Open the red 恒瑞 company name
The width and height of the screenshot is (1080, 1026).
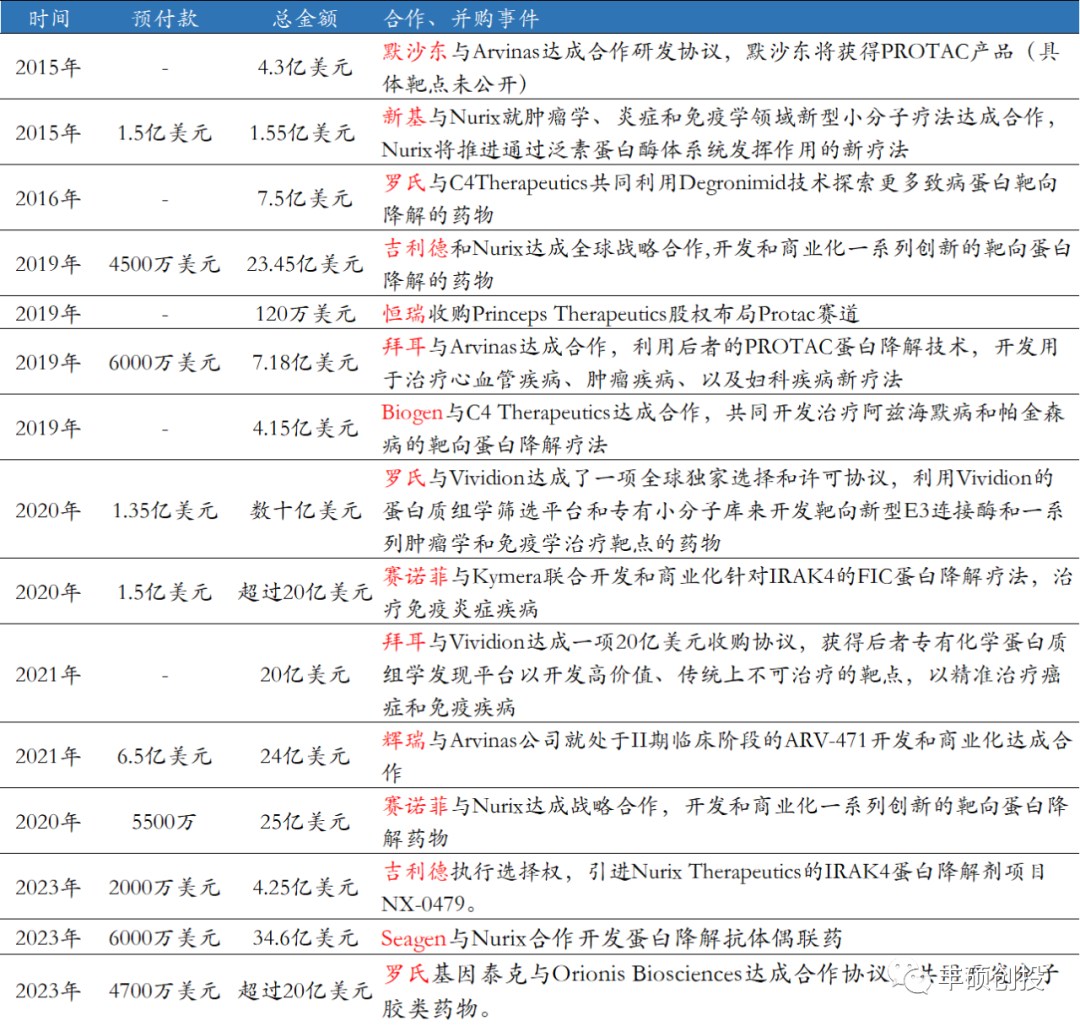coord(404,314)
